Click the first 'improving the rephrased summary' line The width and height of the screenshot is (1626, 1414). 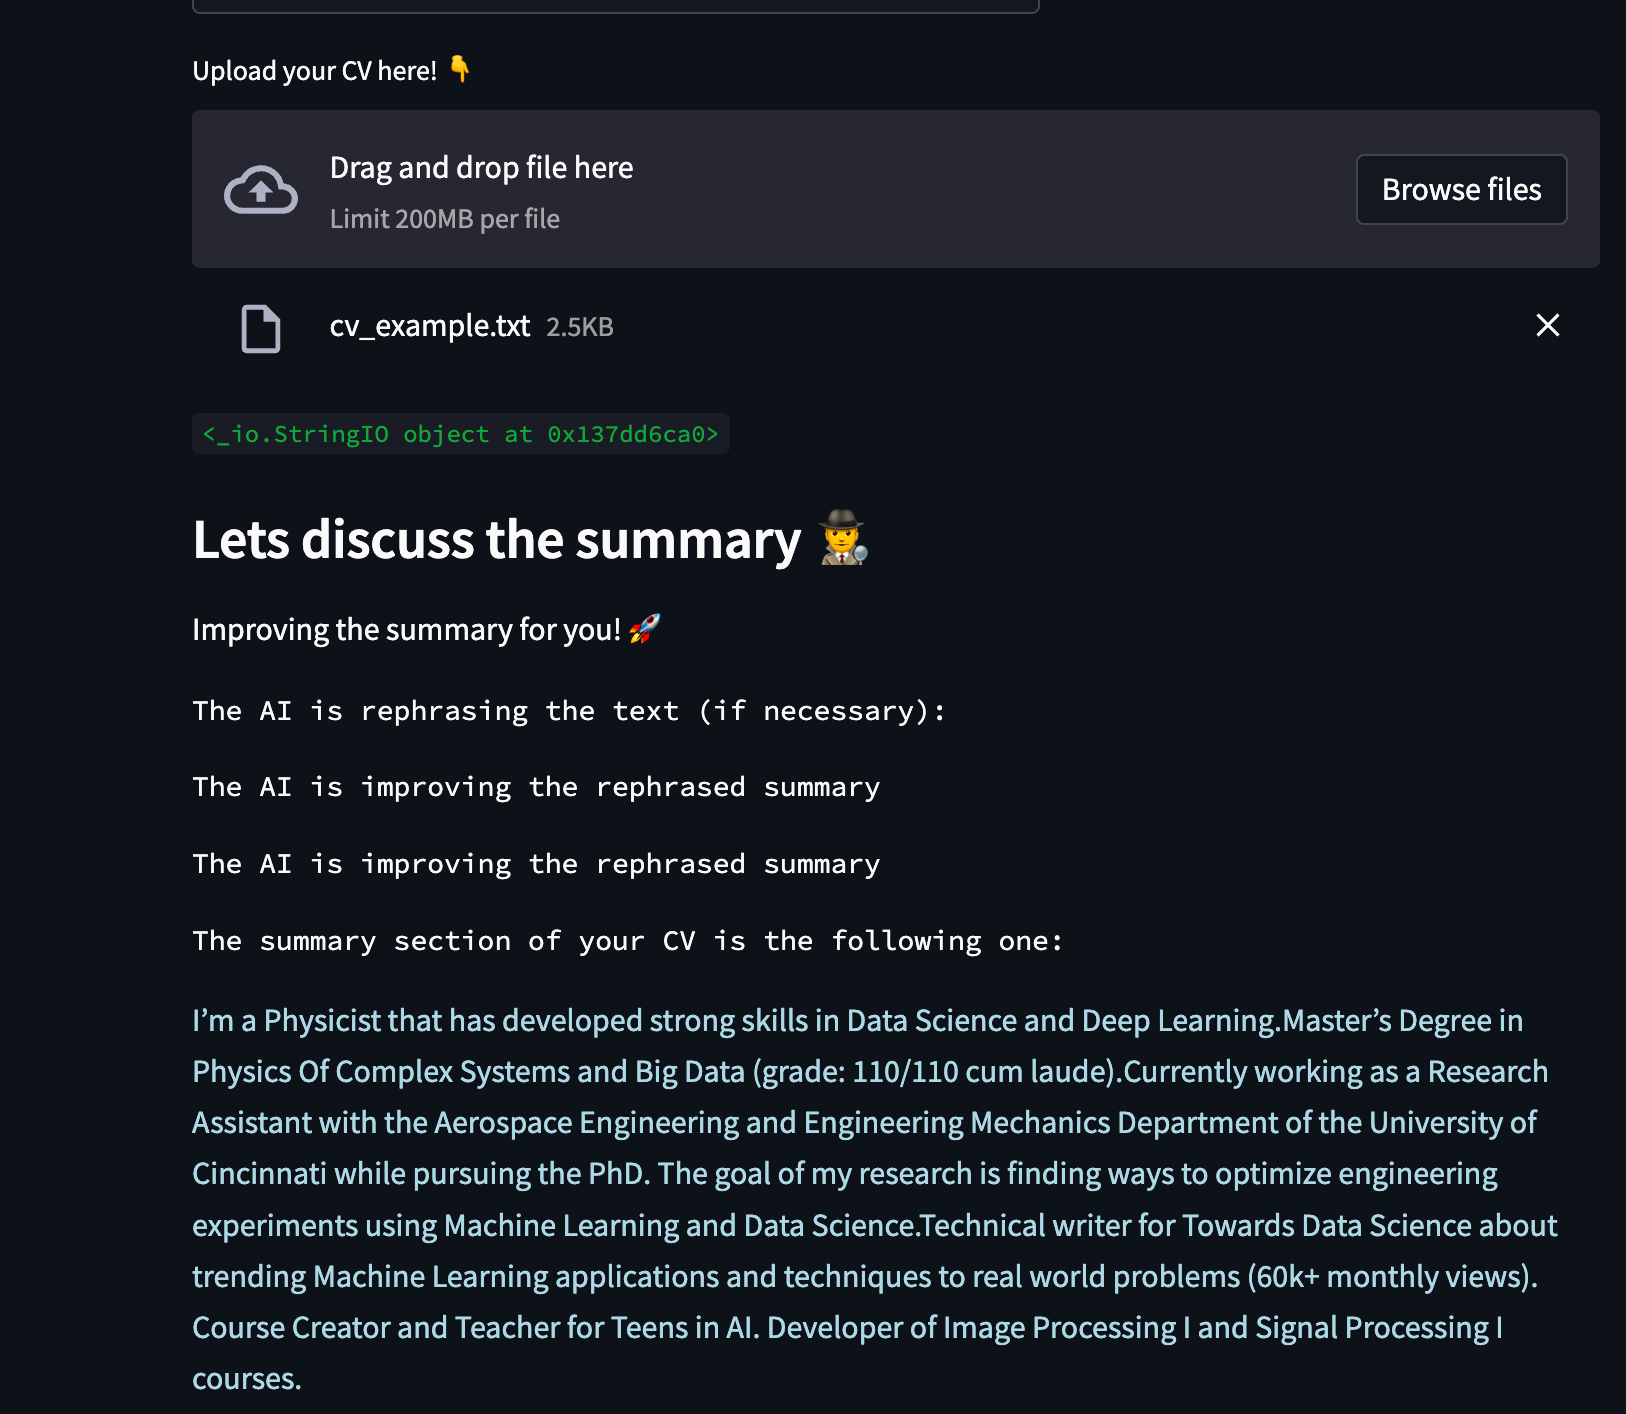coord(536,787)
